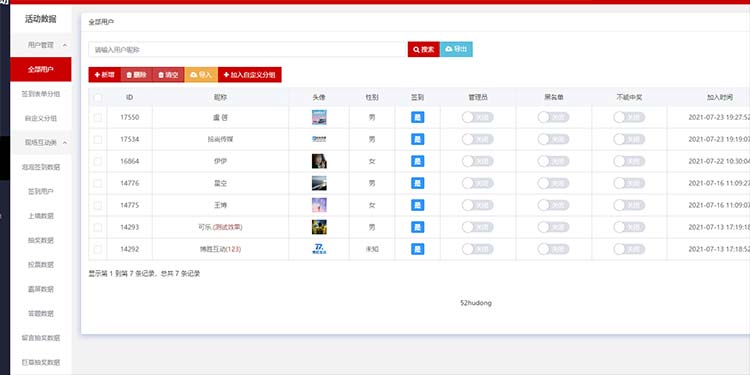This screenshot has width=750, height=375.
Task: Click nickname 博胜互动(123) in the table
Action: (x=220, y=249)
